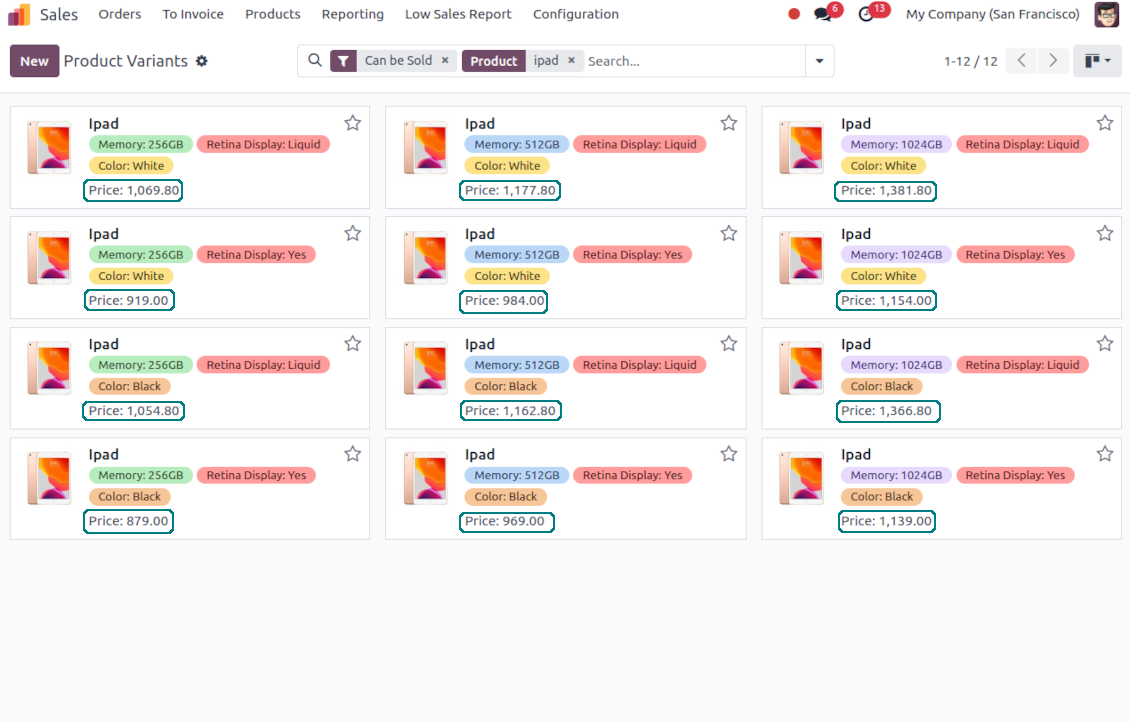Viewport: 1130px width, 722px height.
Task: Click the New button
Action: point(35,61)
